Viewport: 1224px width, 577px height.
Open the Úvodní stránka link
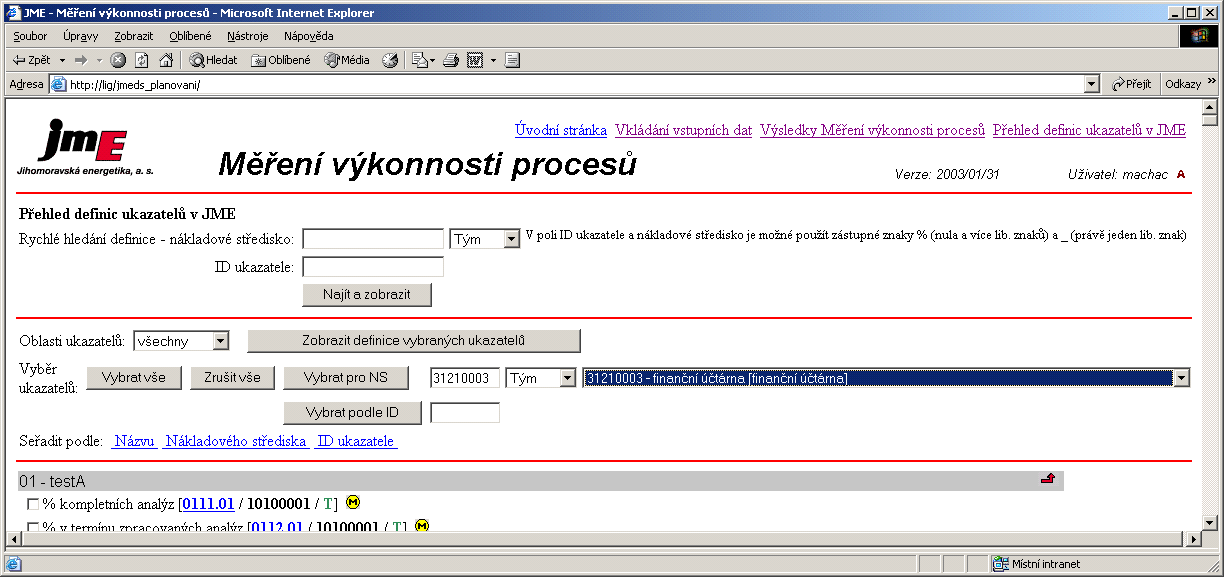(x=561, y=130)
